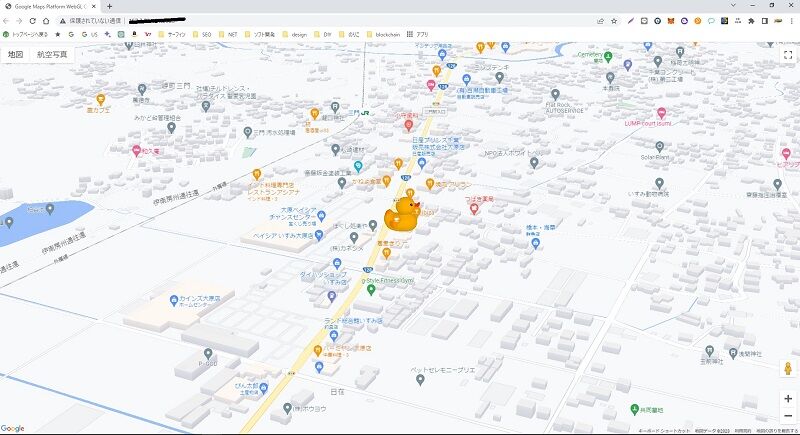This screenshot has height=435, width=800.
Task: Click the orange 3D rubber duck model
Action: (x=403, y=213)
